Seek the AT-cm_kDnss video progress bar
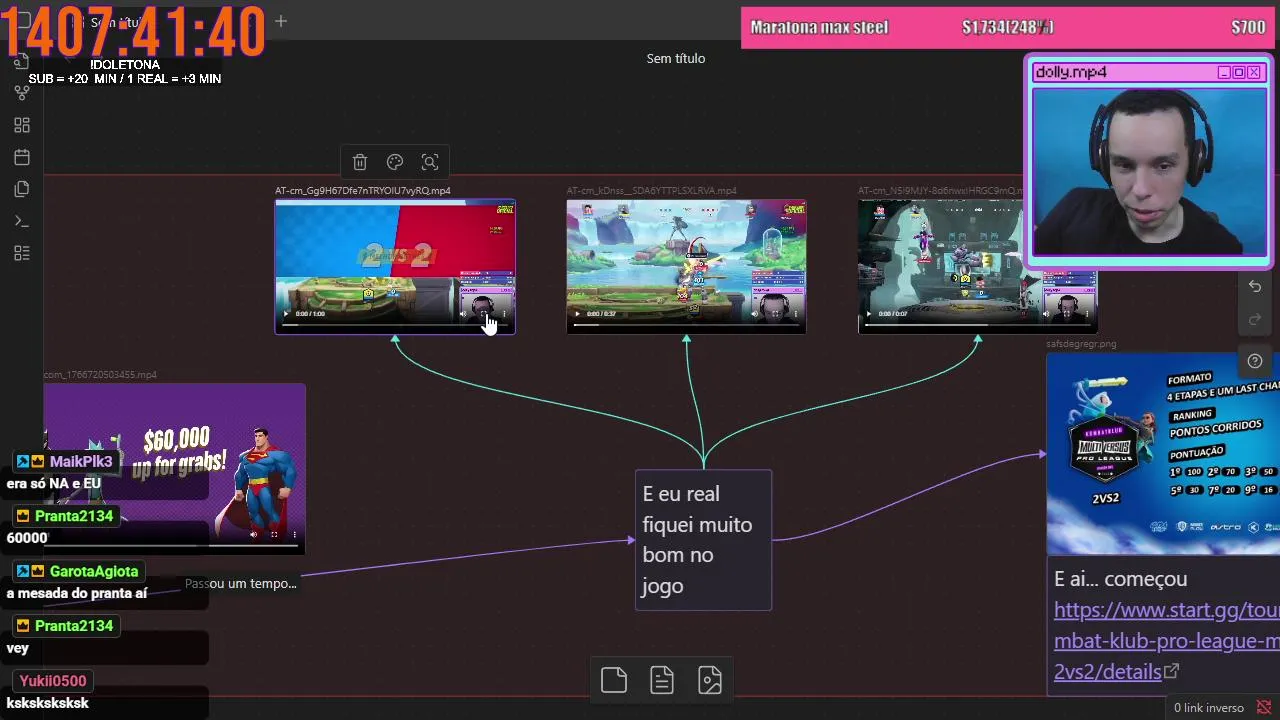This screenshot has height=720, width=1280. pos(686,324)
